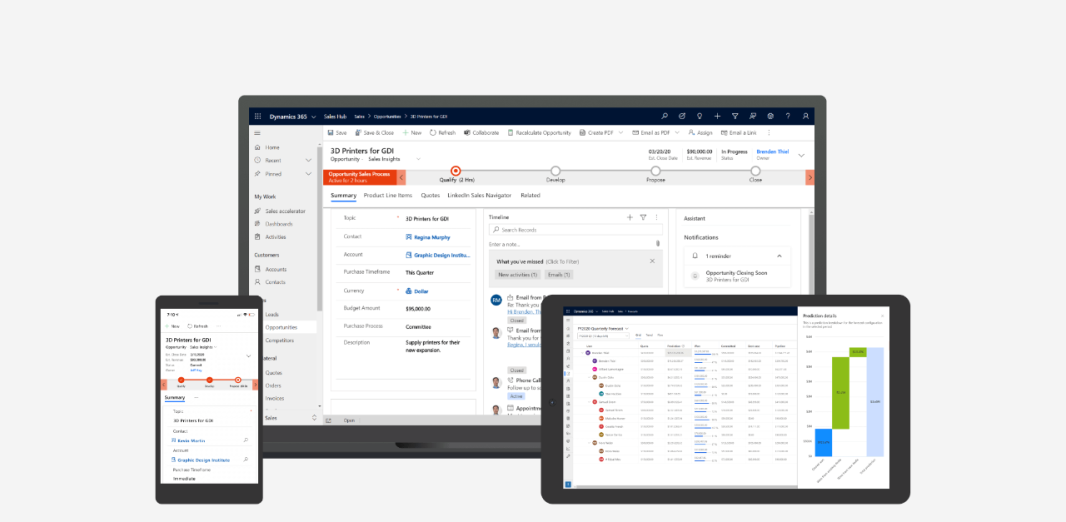Click the Timeline filter funnel icon
The height and width of the screenshot is (522, 1066).
pos(643,218)
